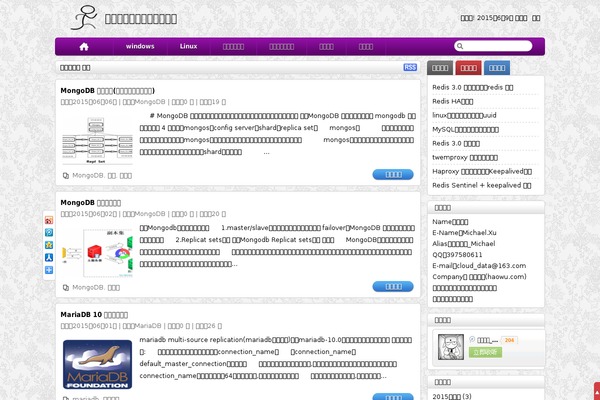Open the Weibo avatar cartoon image
The image size is (600, 400).
[x=451, y=347]
